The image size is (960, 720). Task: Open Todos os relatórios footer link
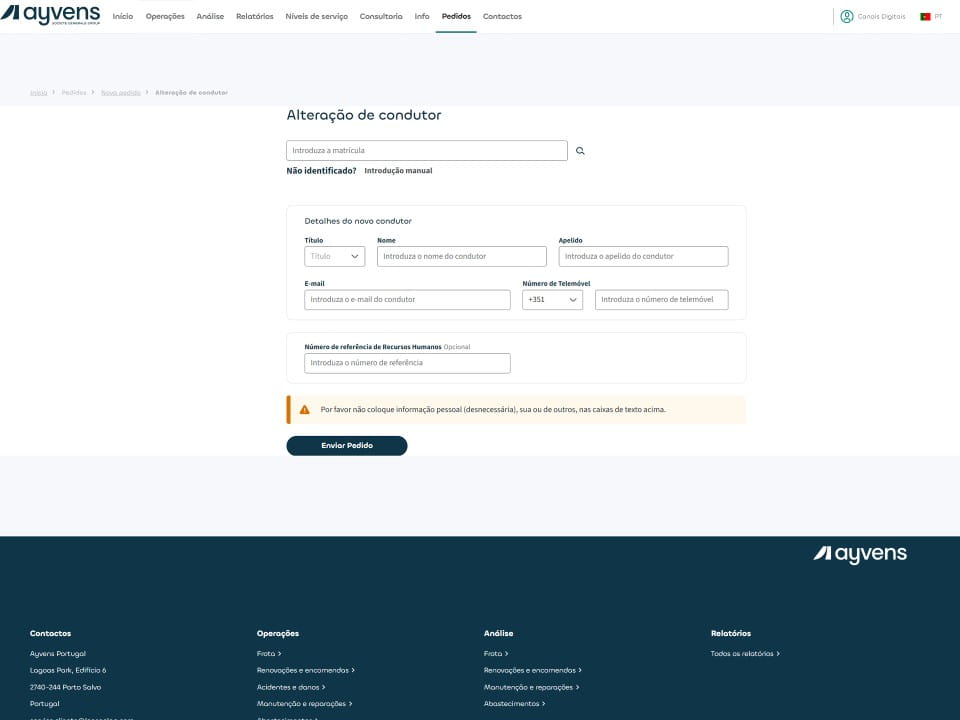[745, 654]
